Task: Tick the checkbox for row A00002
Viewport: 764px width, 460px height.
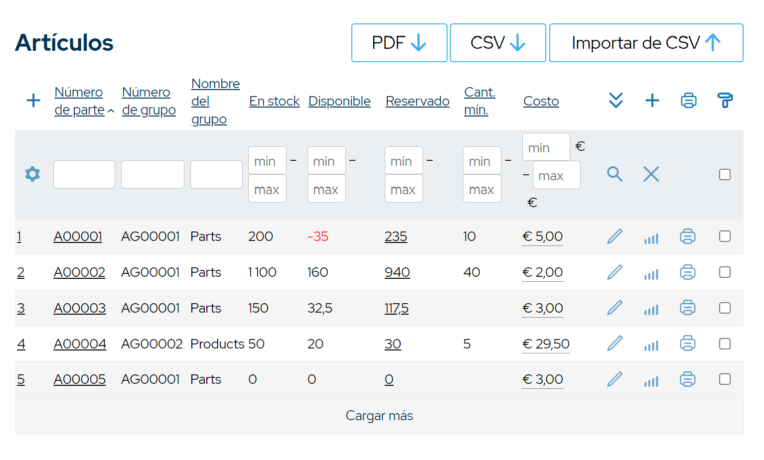Action: [725, 272]
